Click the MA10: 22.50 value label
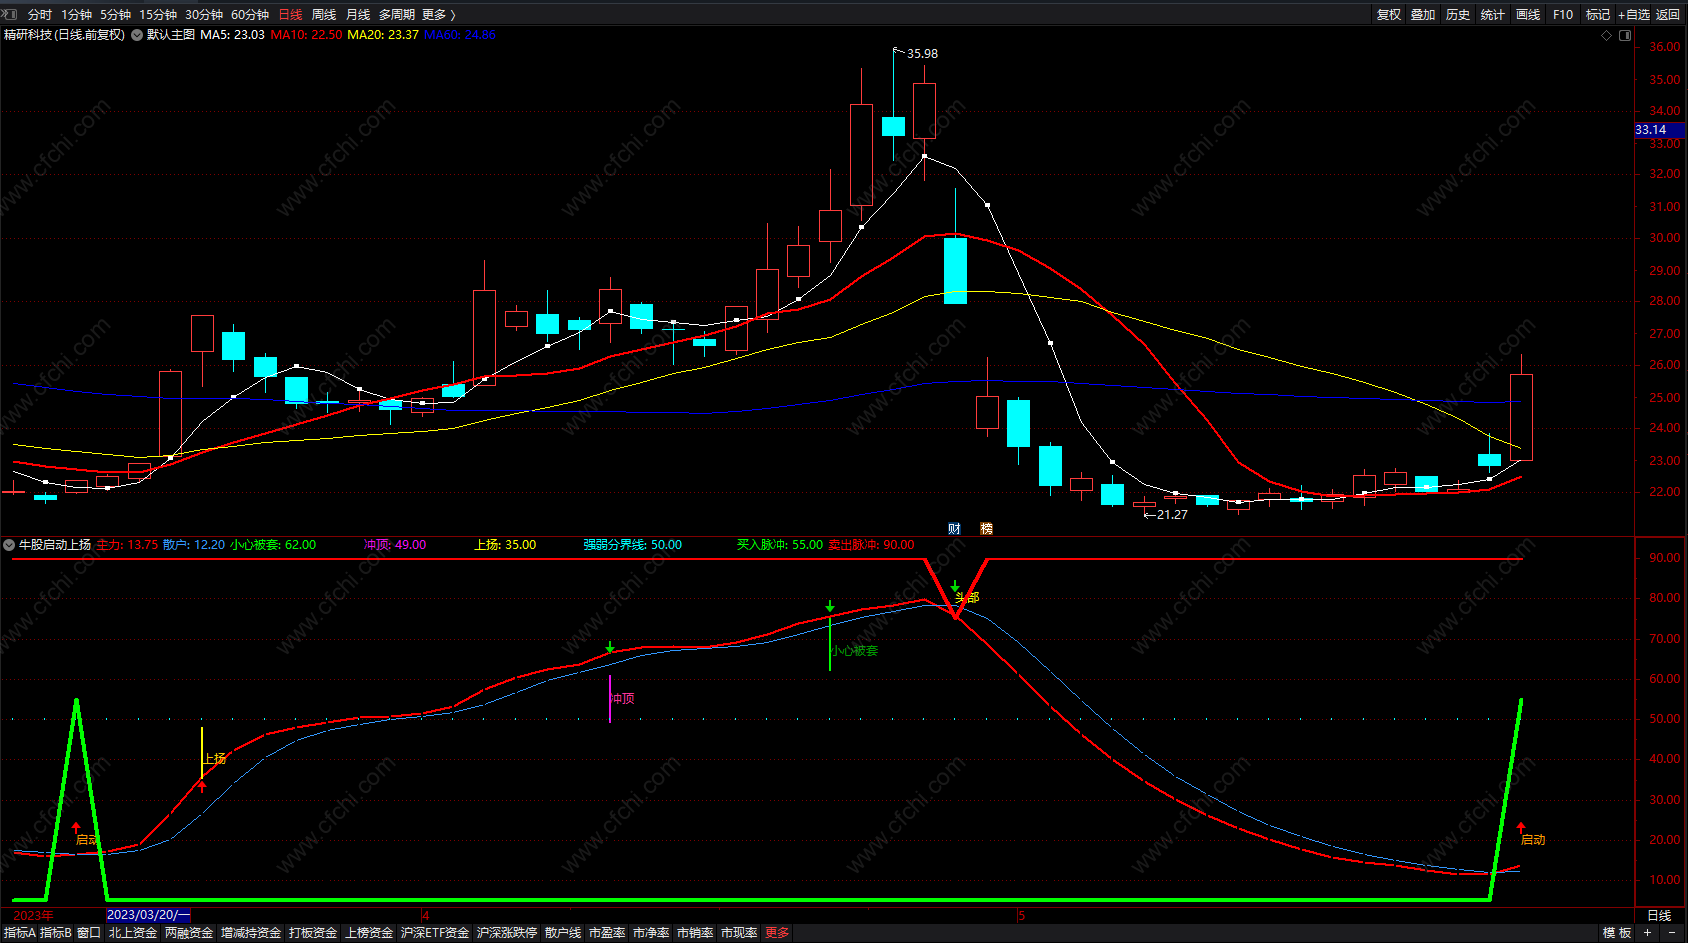1688x943 pixels. click(306, 35)
